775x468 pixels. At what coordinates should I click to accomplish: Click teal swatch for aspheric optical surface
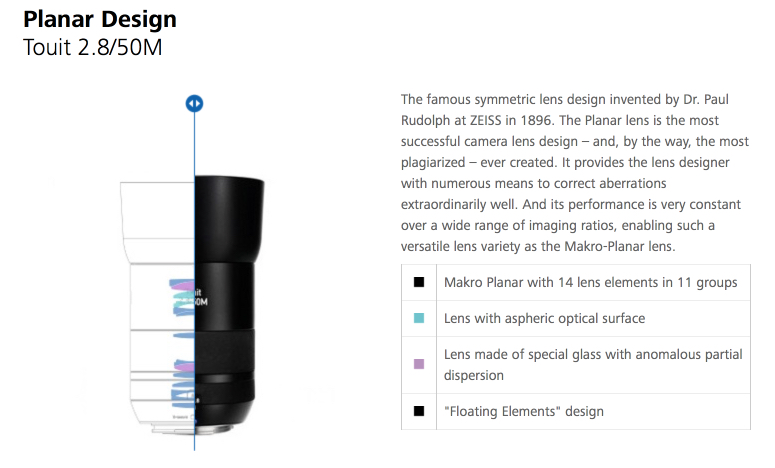[419, 318]
